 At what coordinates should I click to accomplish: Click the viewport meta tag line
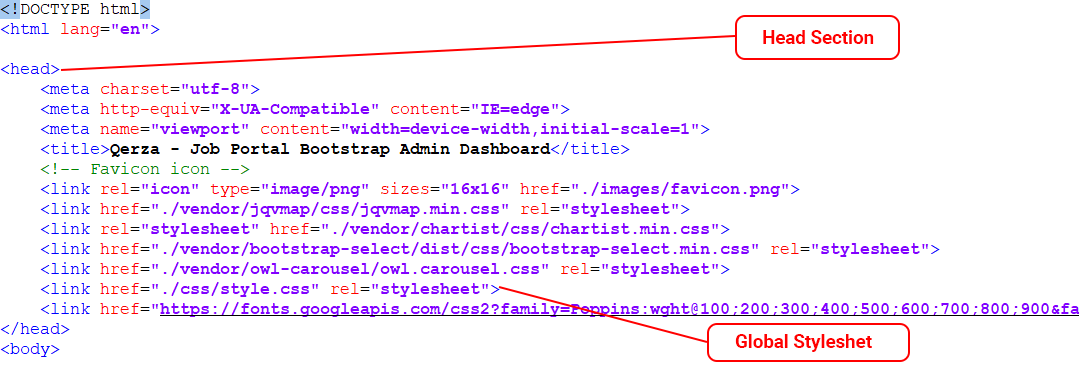coord(375,129)
